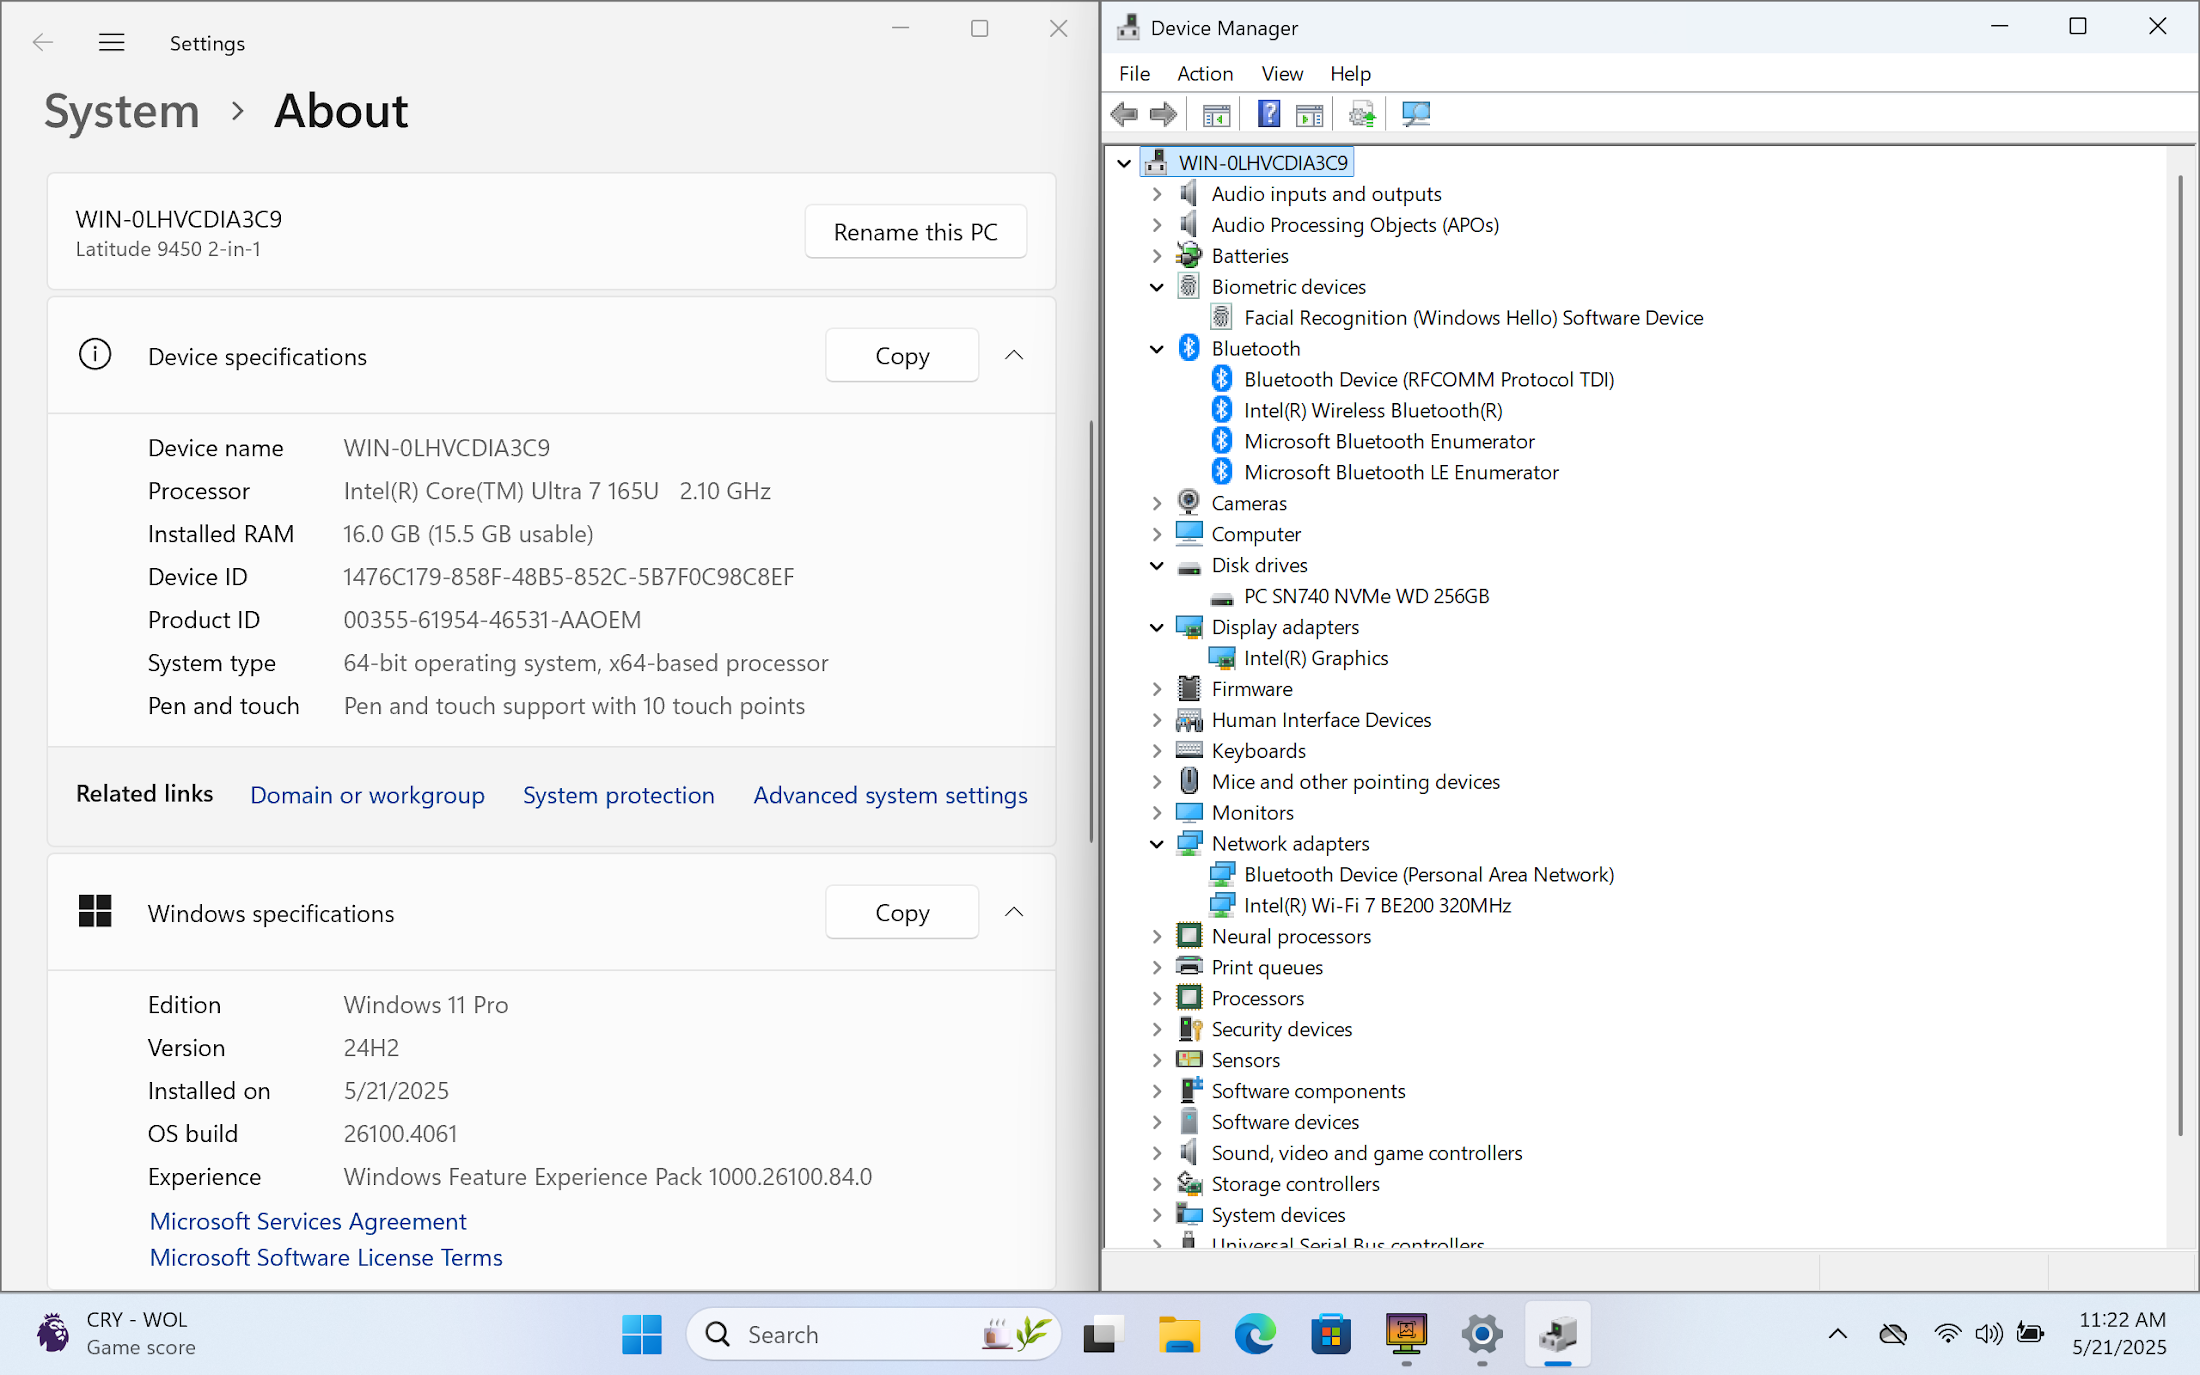Open Microsoft Services Agreement link
Screen dimensions: 2200x1375
tap(308, 1221)
